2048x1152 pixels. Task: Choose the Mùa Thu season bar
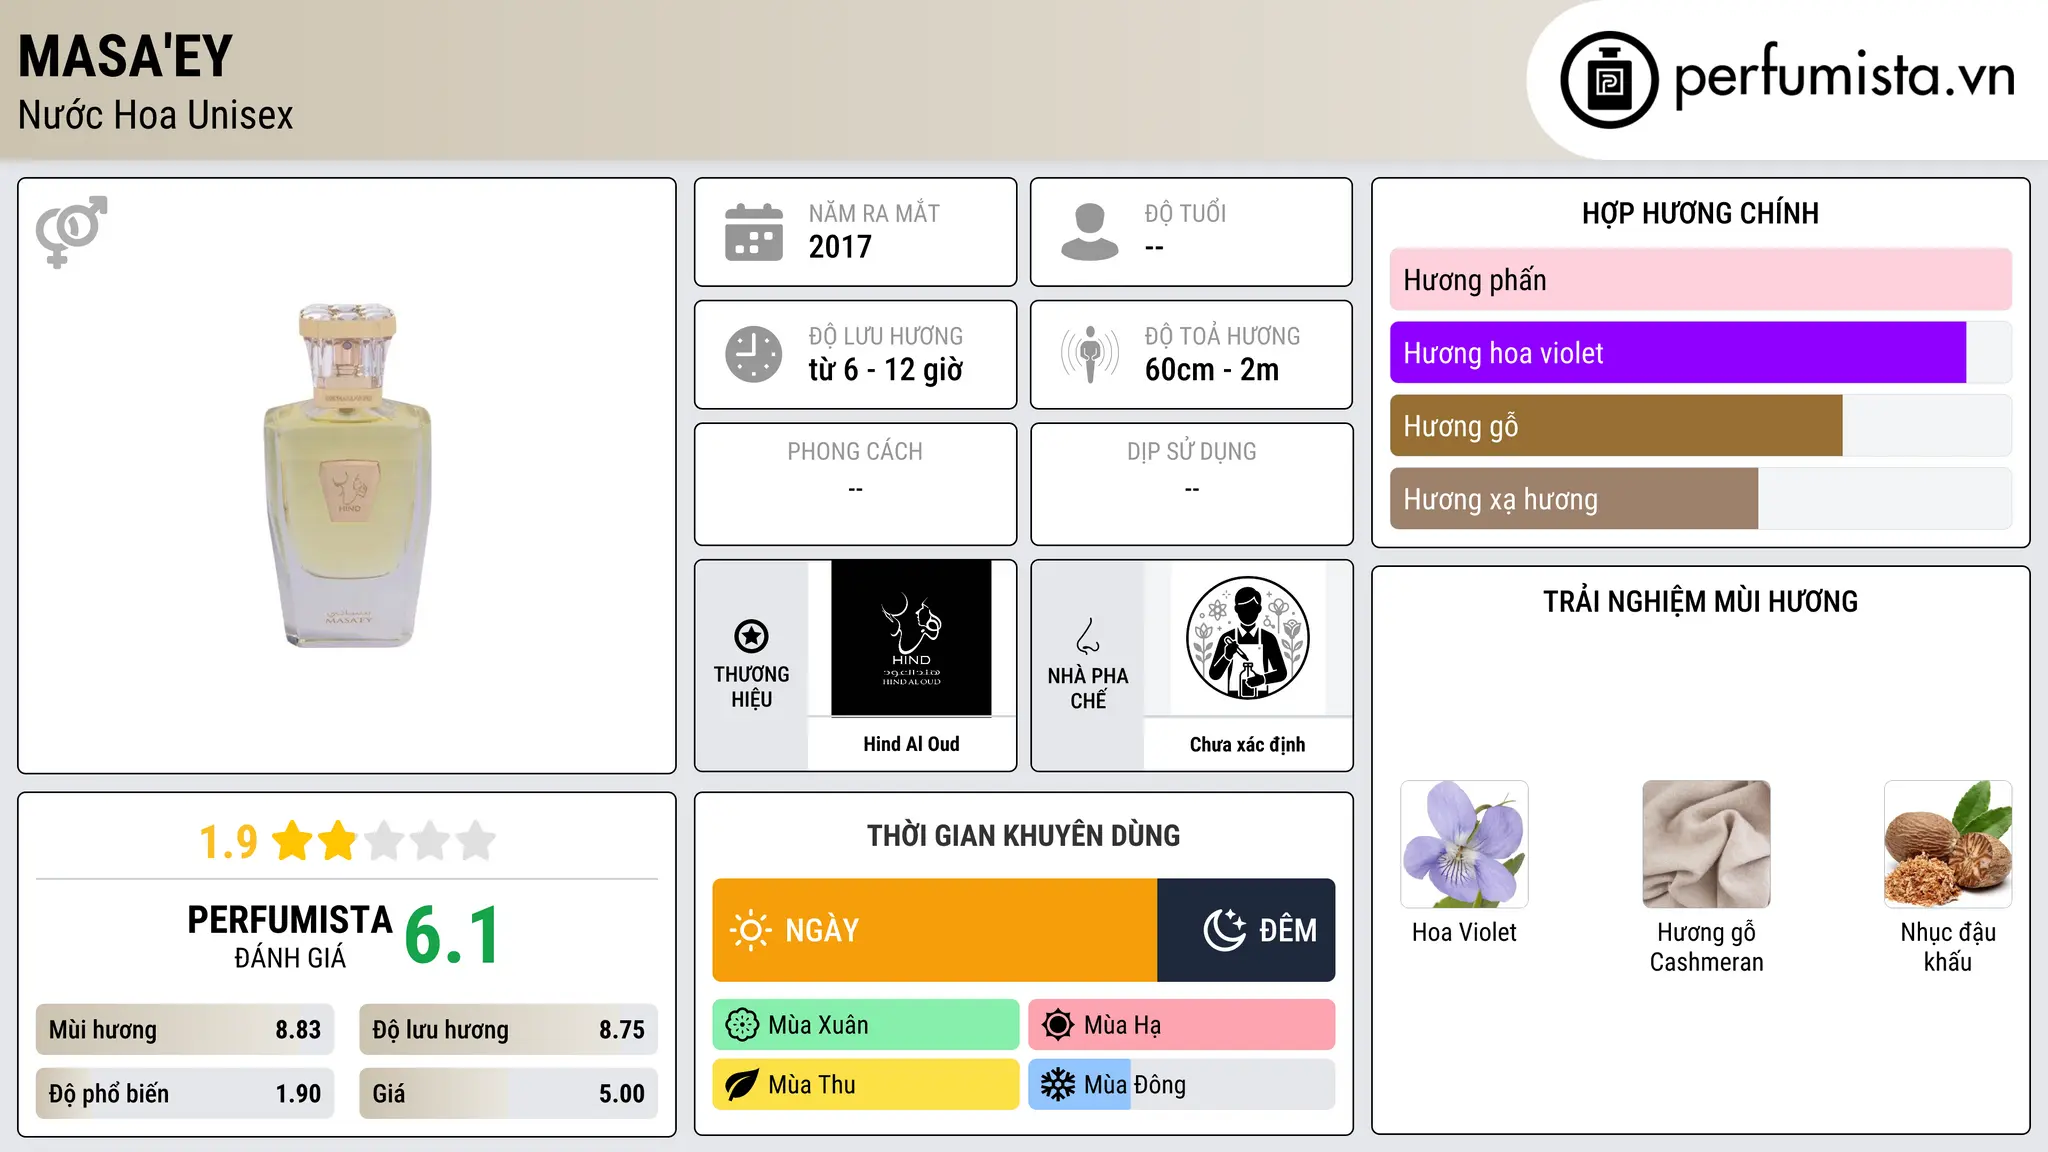coord(866,1085)
